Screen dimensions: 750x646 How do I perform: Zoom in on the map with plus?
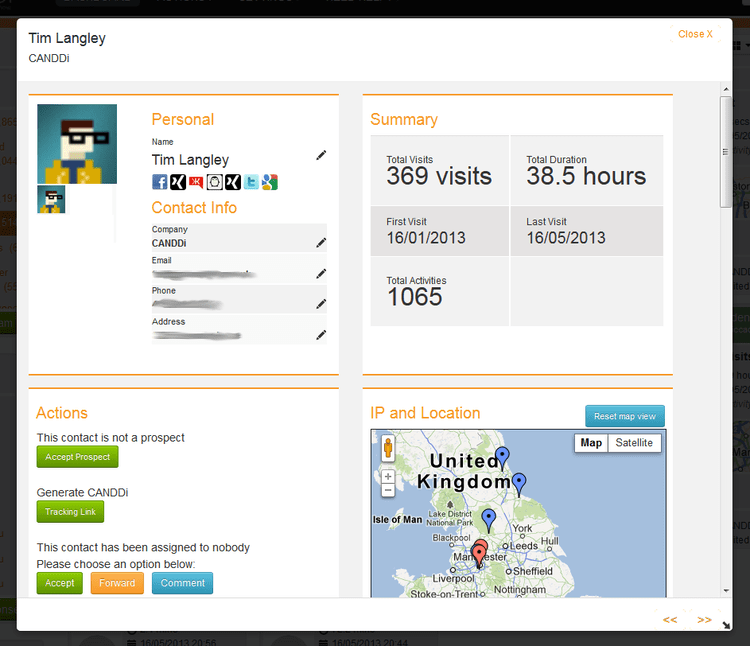[x=388, y=476]
